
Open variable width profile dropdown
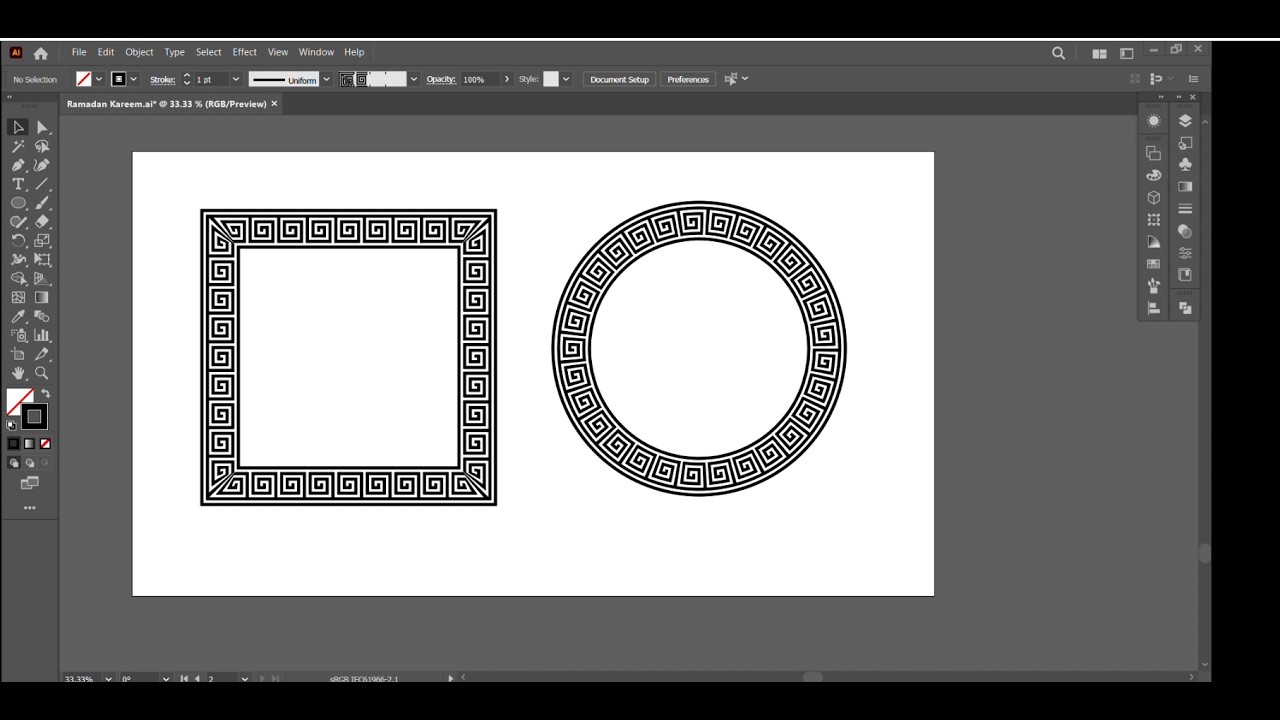(x=326, y=79)
